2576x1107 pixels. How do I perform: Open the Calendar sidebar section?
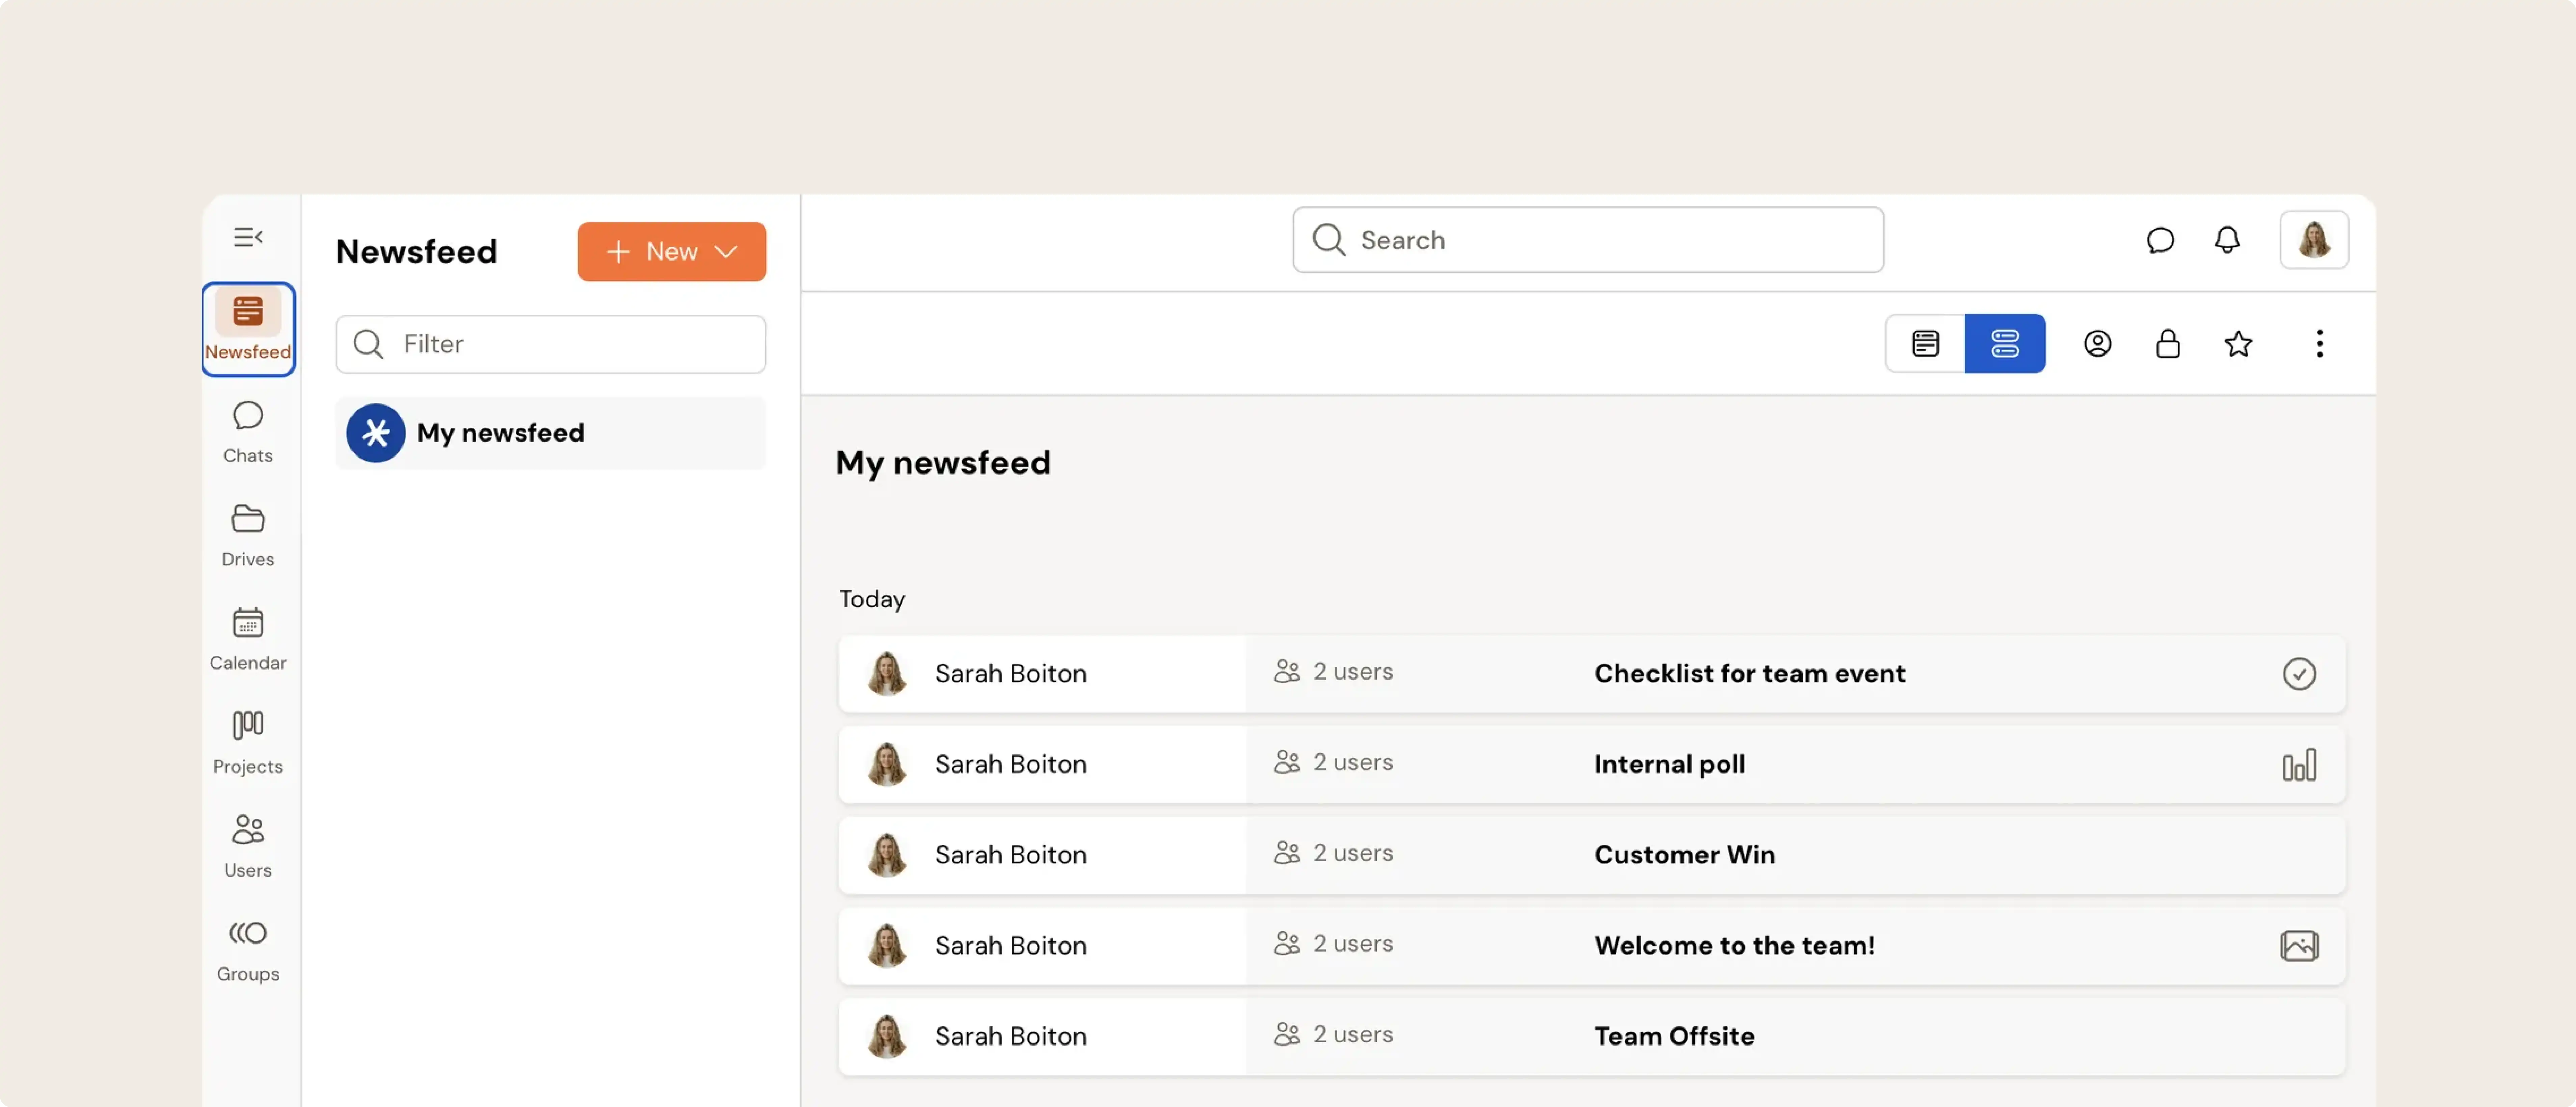[x=248, y=640]
